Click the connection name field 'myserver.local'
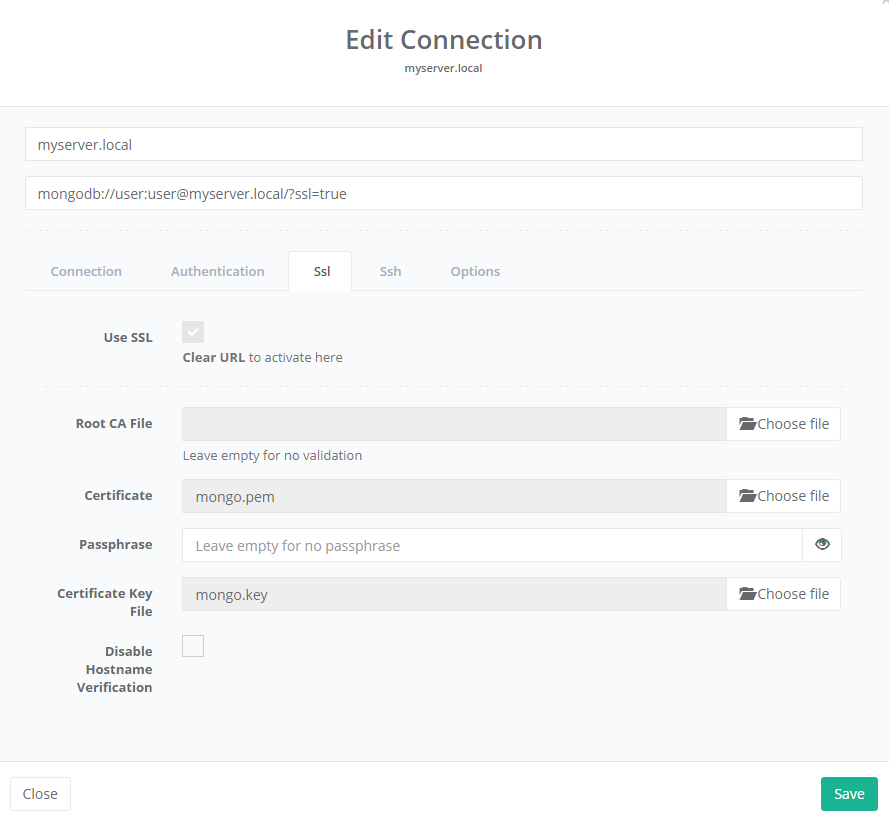889x819 pixels. (443, 145)
